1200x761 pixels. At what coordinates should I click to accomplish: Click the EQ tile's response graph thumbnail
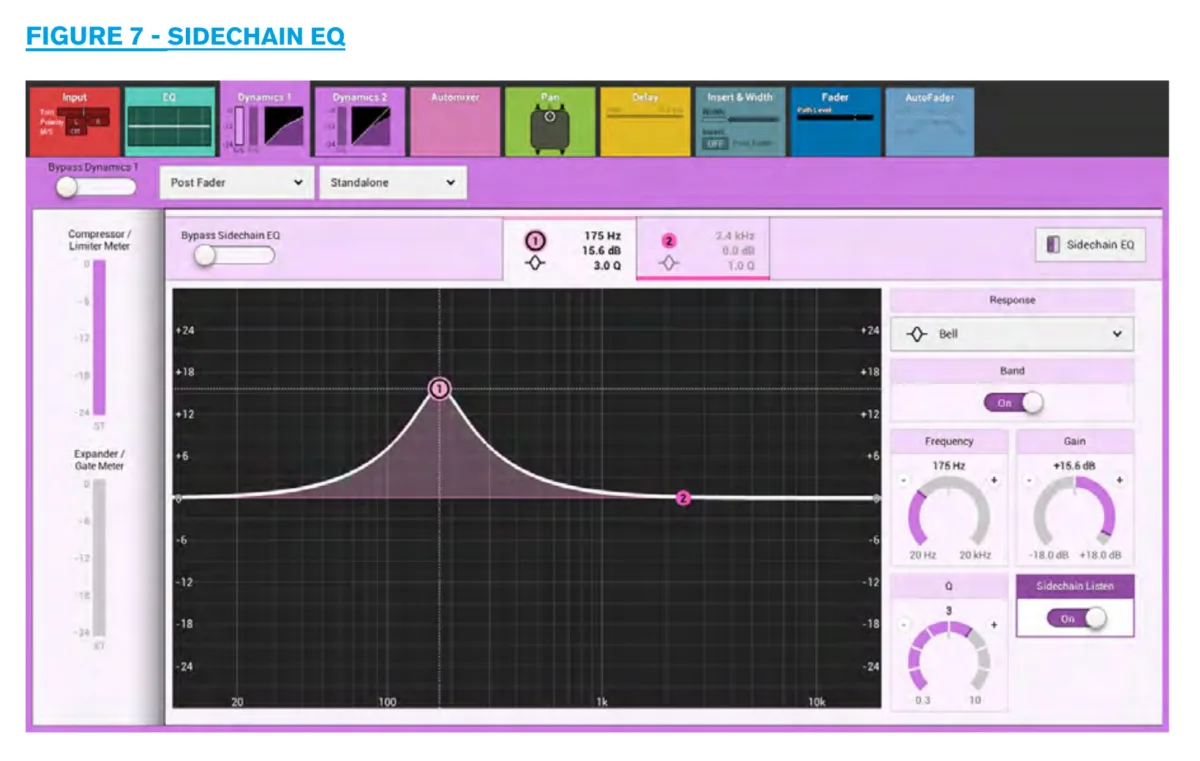click(169, 128)
